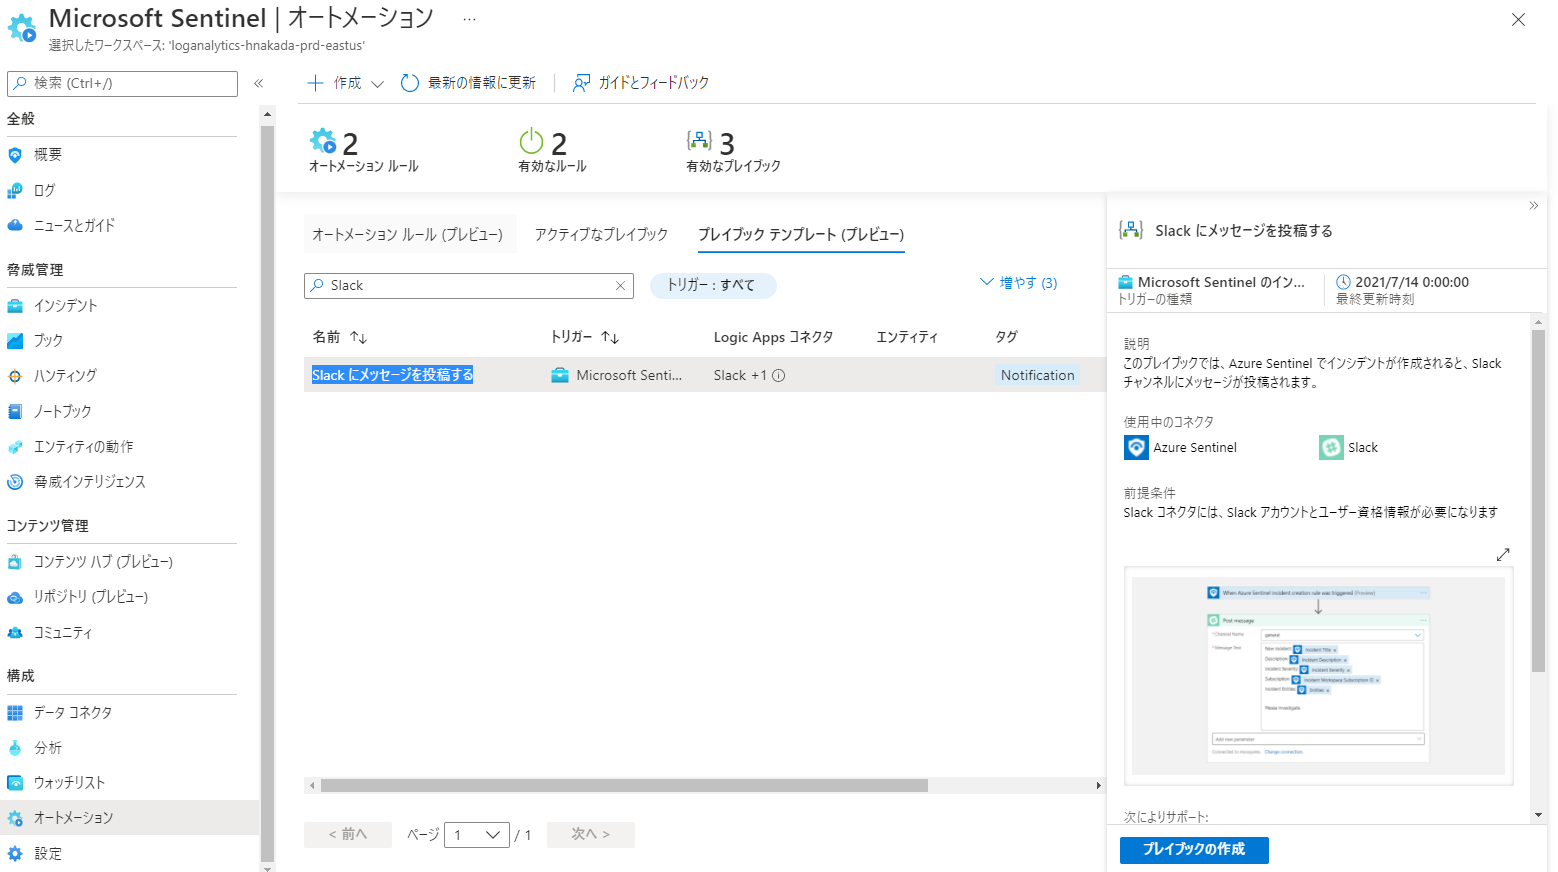Click the playbook workflow preview thumbnail
The height and width of the screenshot is (872, 1558).
(x=1318, y=676)
